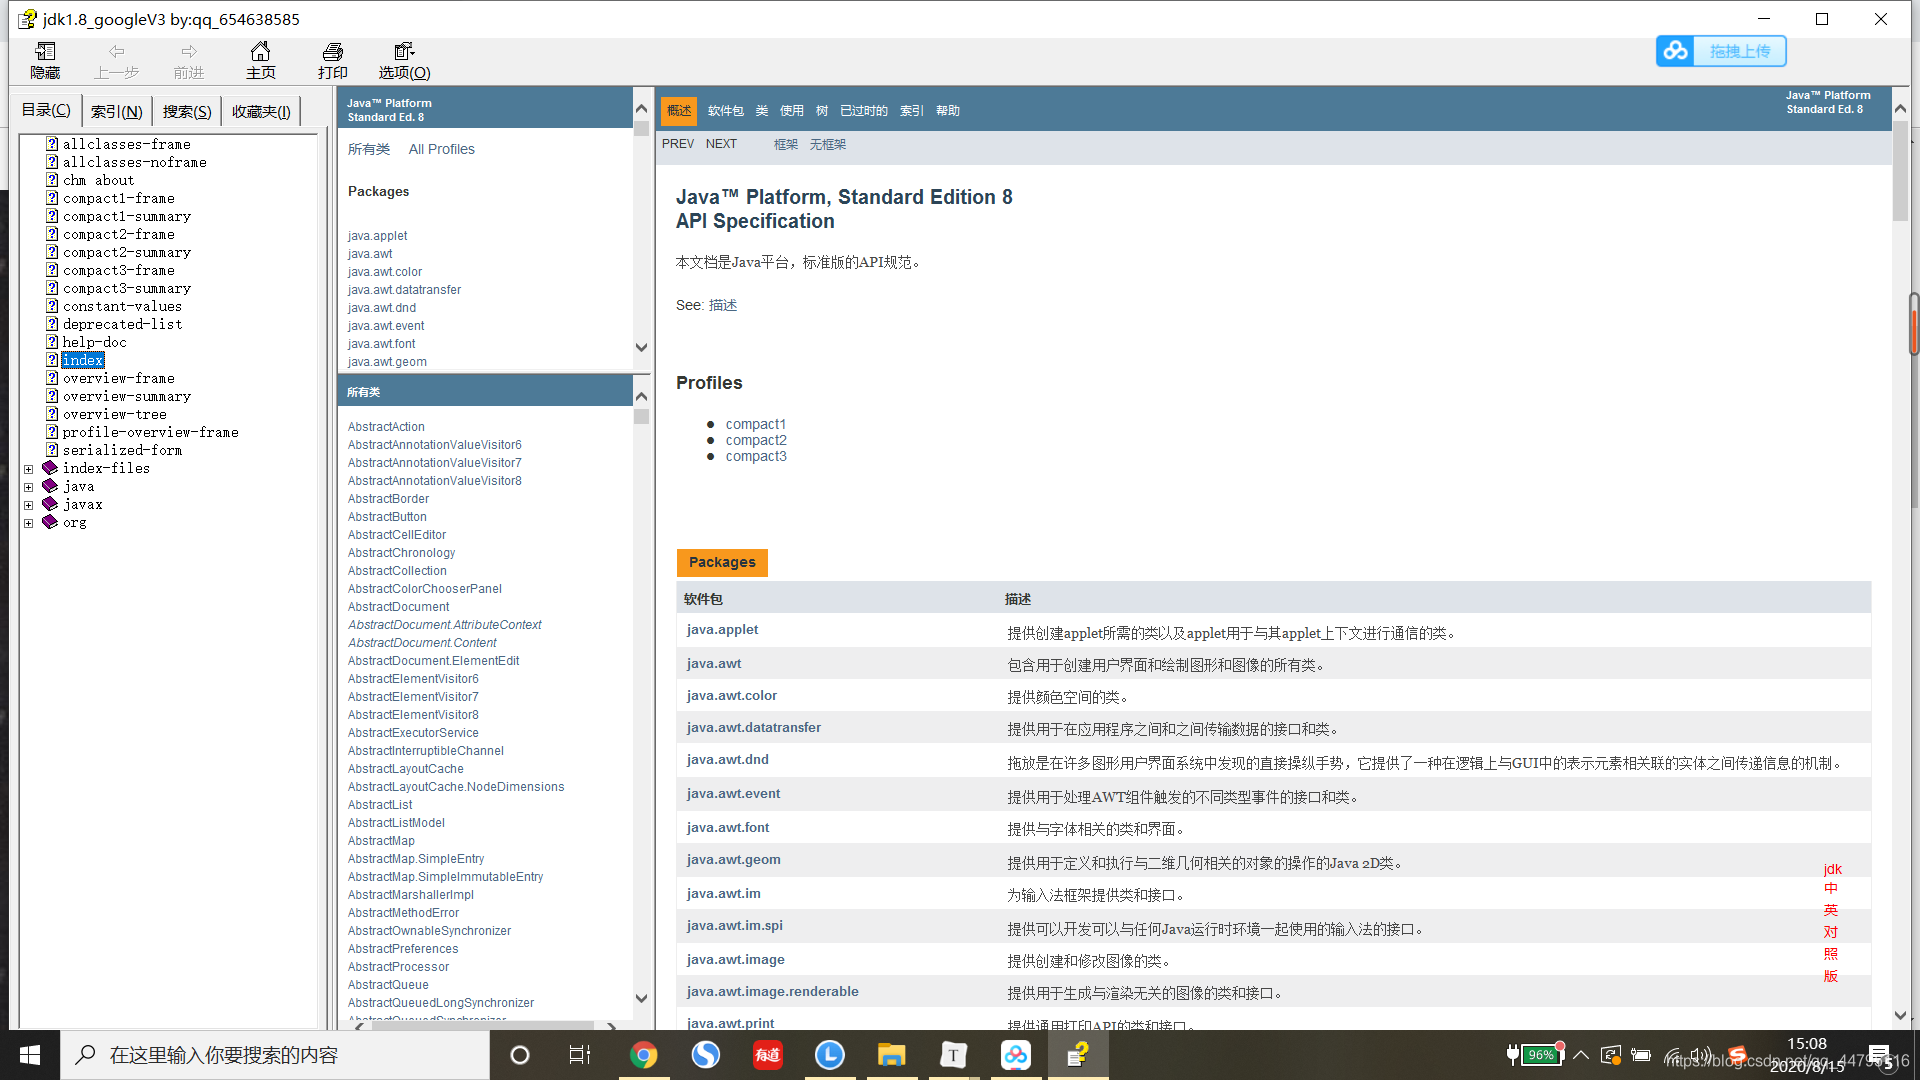Click the compact3 profile link
This screenshot has height=1080, width=1920.
click(756, 456)
